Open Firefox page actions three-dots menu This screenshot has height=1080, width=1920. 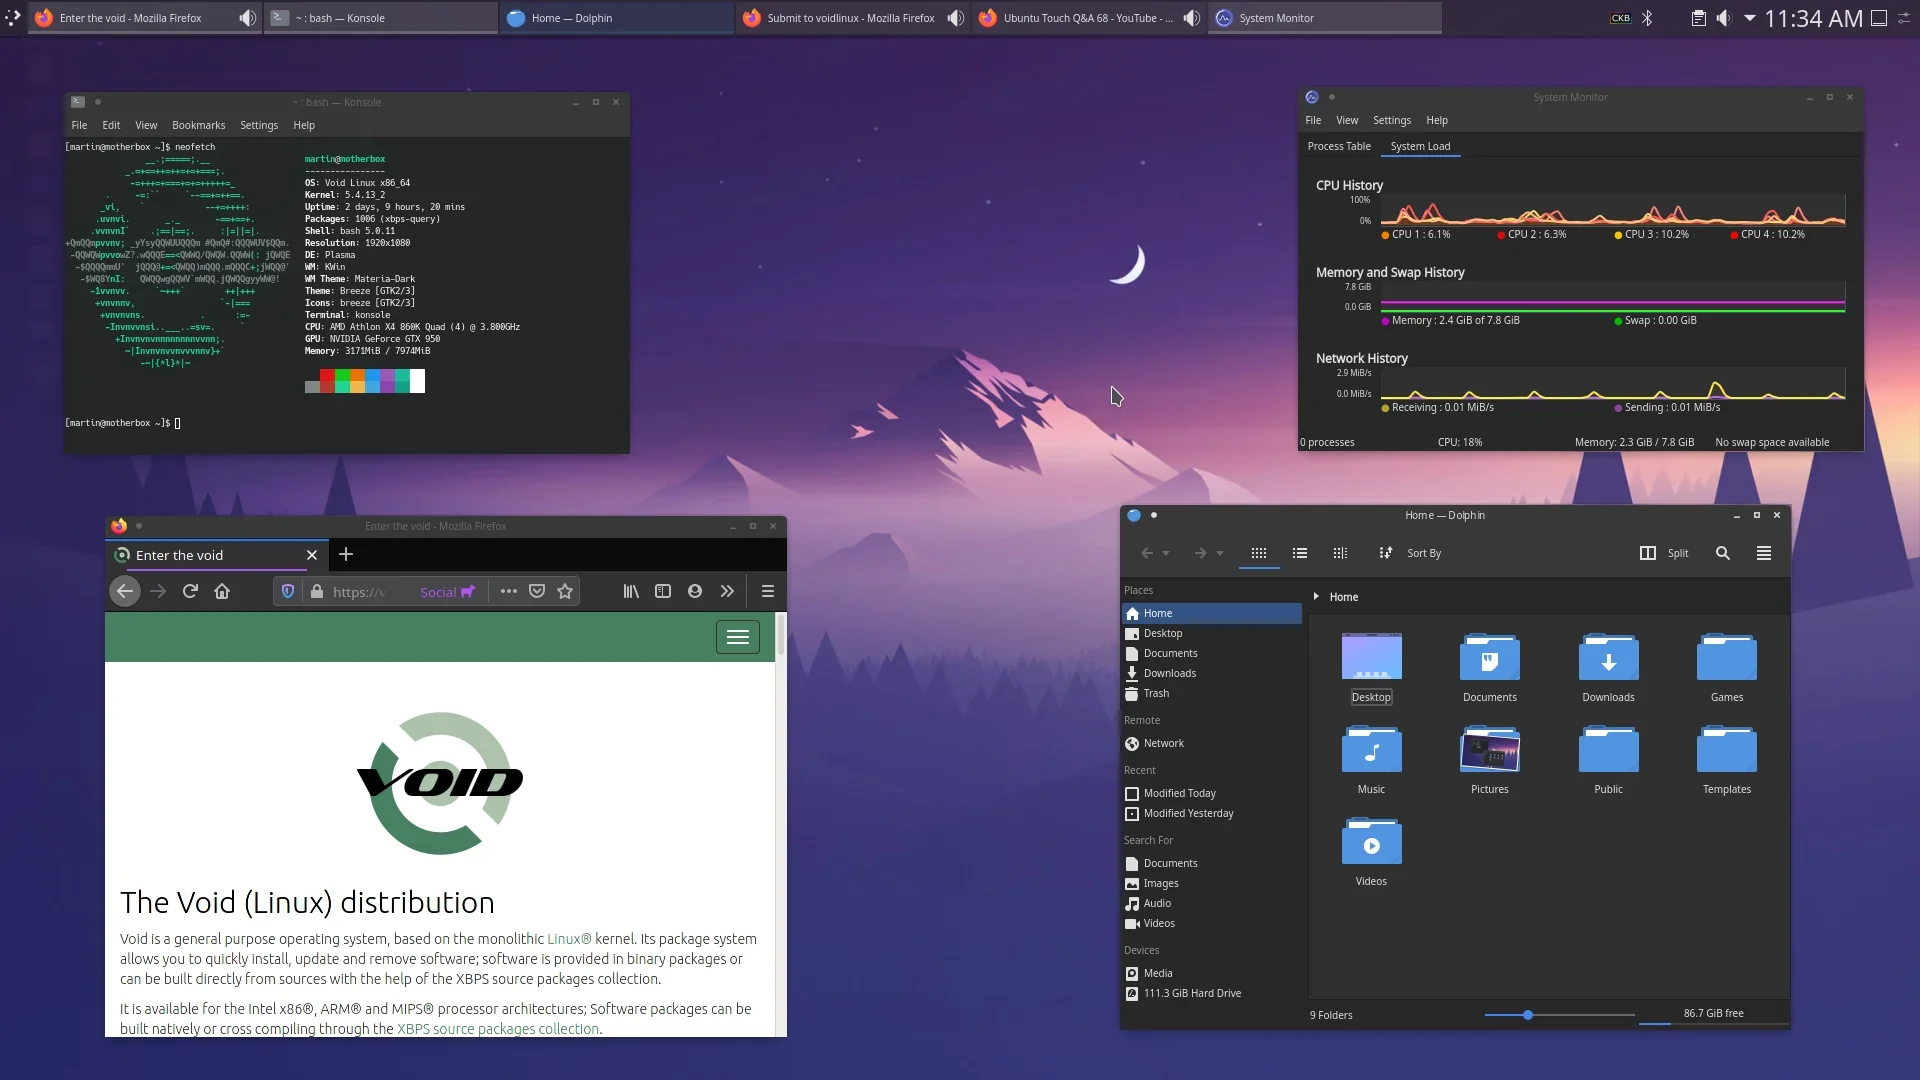pos(509,591)
